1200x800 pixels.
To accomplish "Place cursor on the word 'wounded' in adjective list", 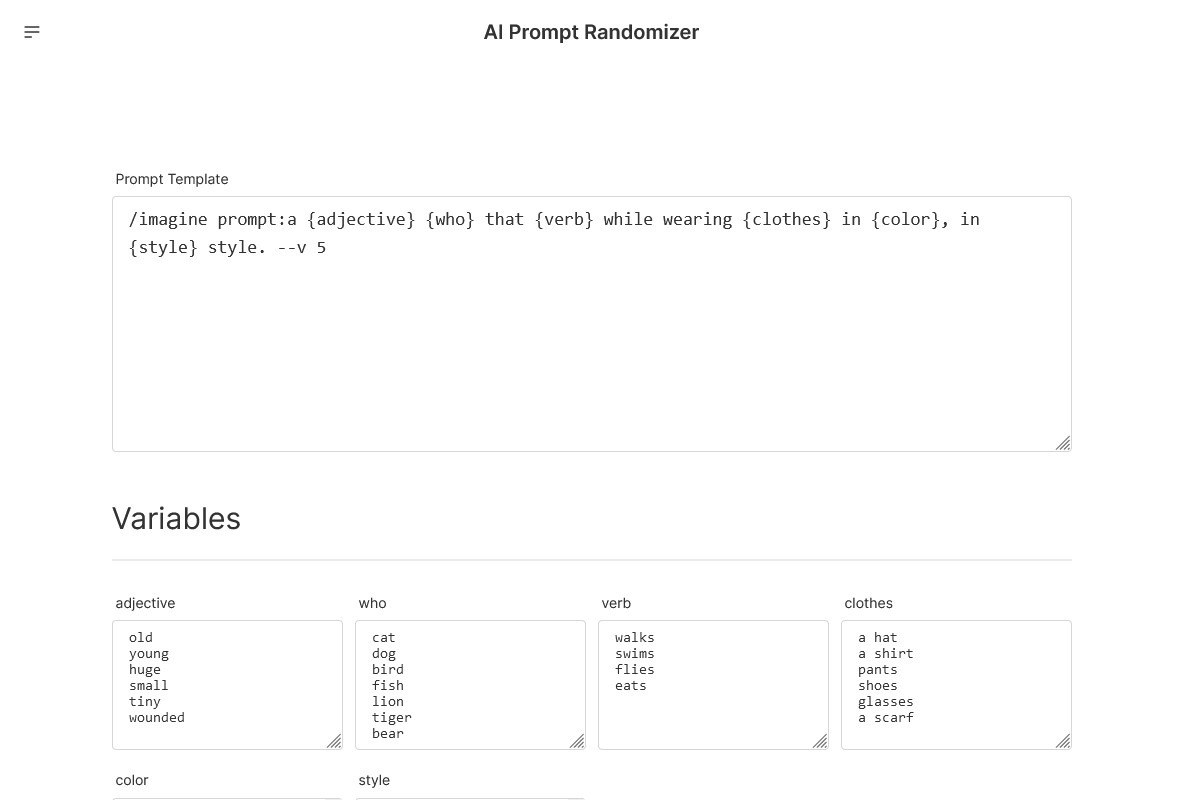I will [156, 717].
